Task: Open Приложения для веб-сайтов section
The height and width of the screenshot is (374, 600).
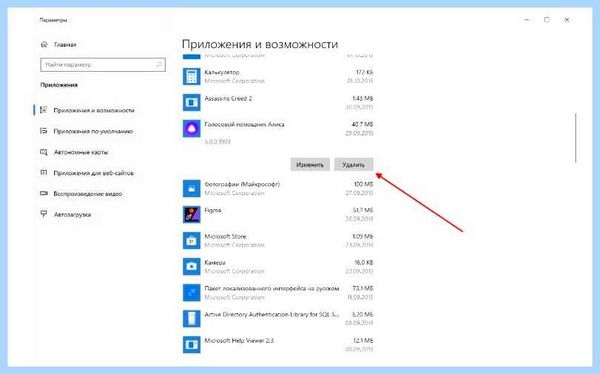Action: click(x=93, y=173)
